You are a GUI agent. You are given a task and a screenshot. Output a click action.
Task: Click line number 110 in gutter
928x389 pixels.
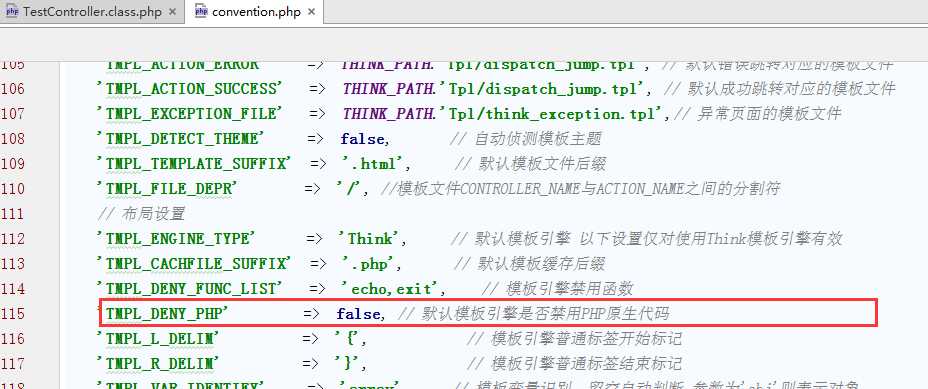point(12,189)
